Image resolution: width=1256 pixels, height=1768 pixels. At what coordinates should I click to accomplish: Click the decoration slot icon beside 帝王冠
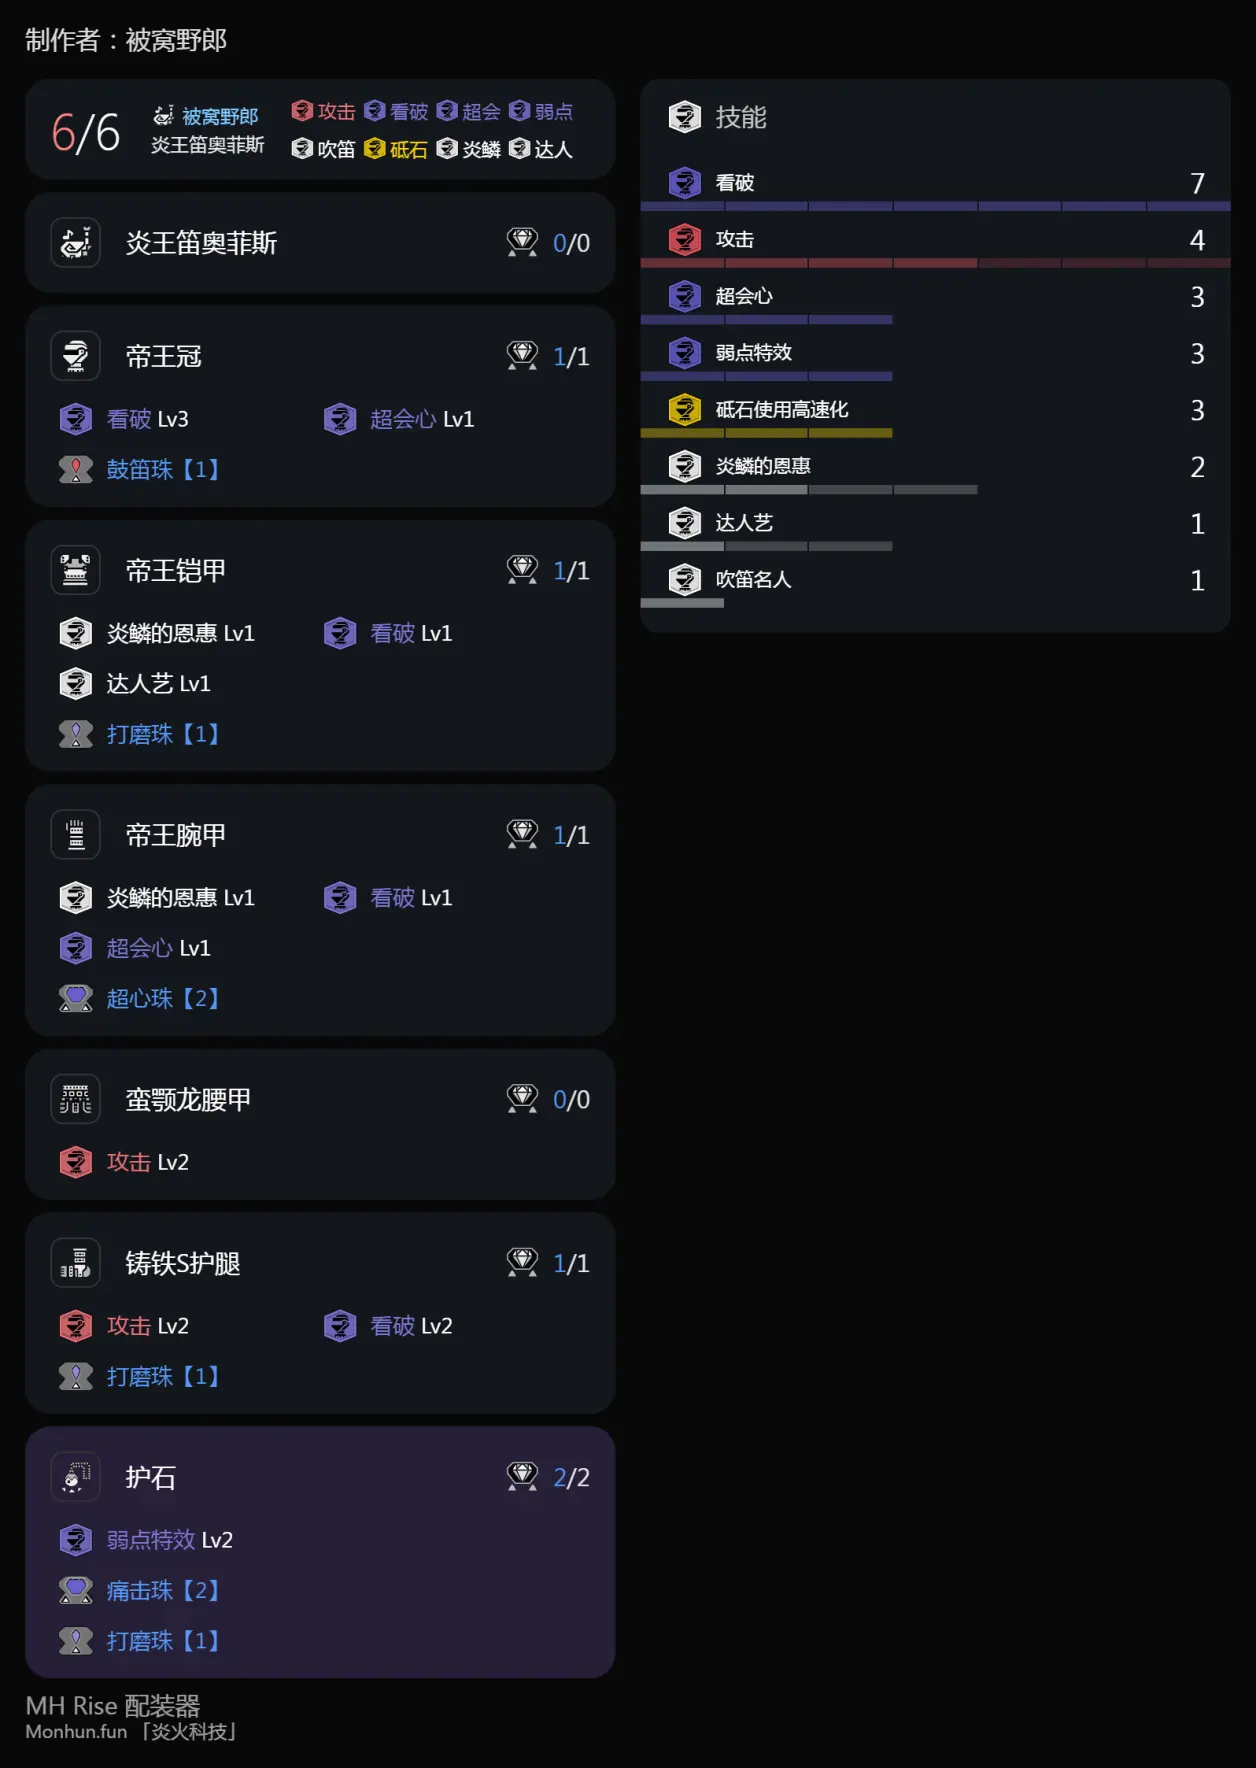point(522,356)
